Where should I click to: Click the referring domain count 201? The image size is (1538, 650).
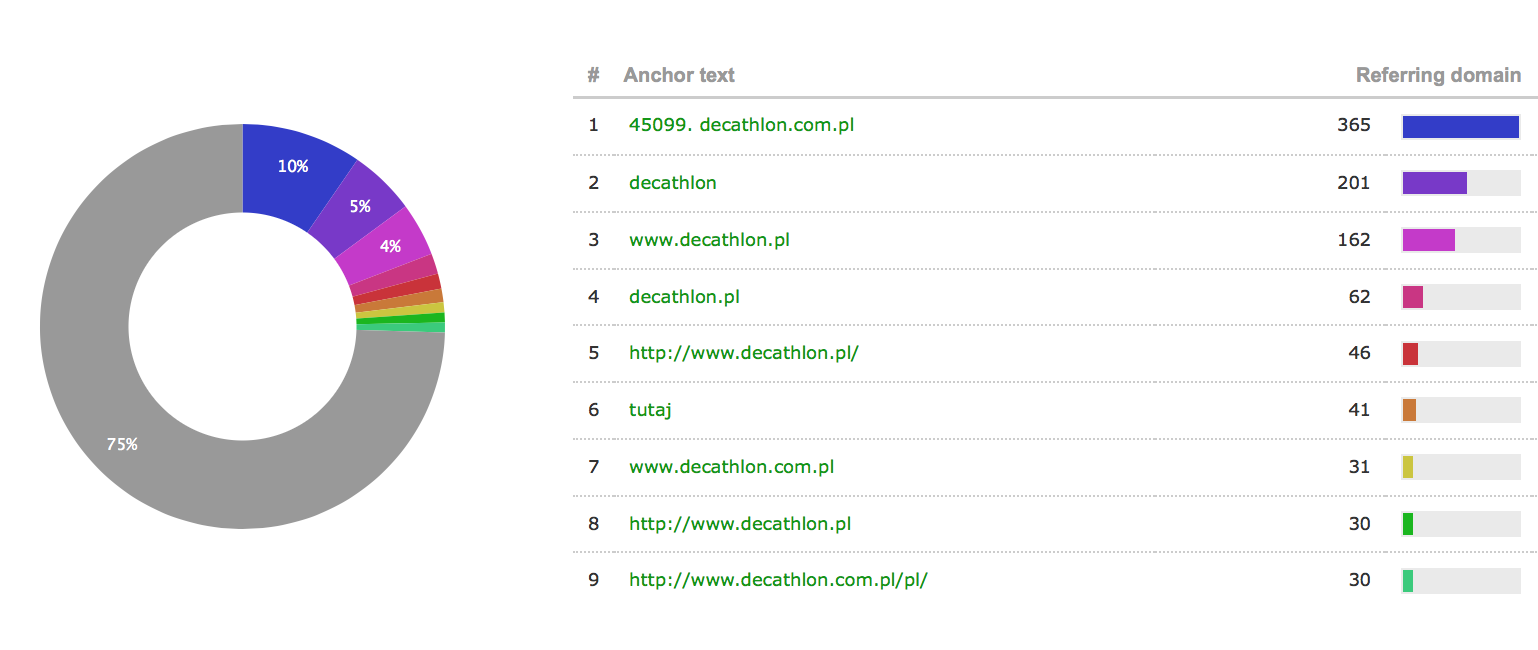pos(1354,183)
